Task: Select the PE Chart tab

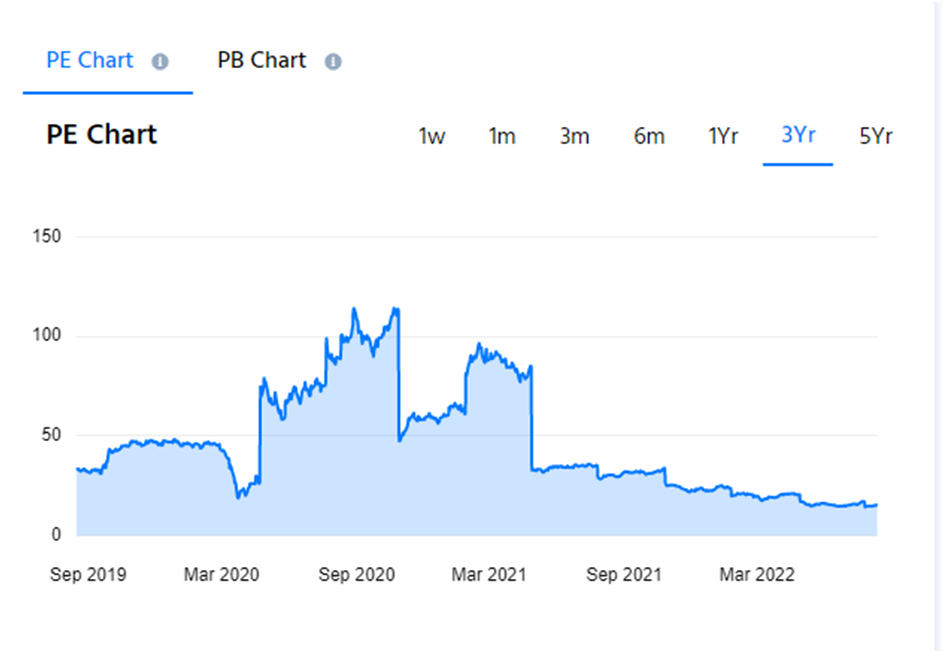Action: click(x=90, y=60)
